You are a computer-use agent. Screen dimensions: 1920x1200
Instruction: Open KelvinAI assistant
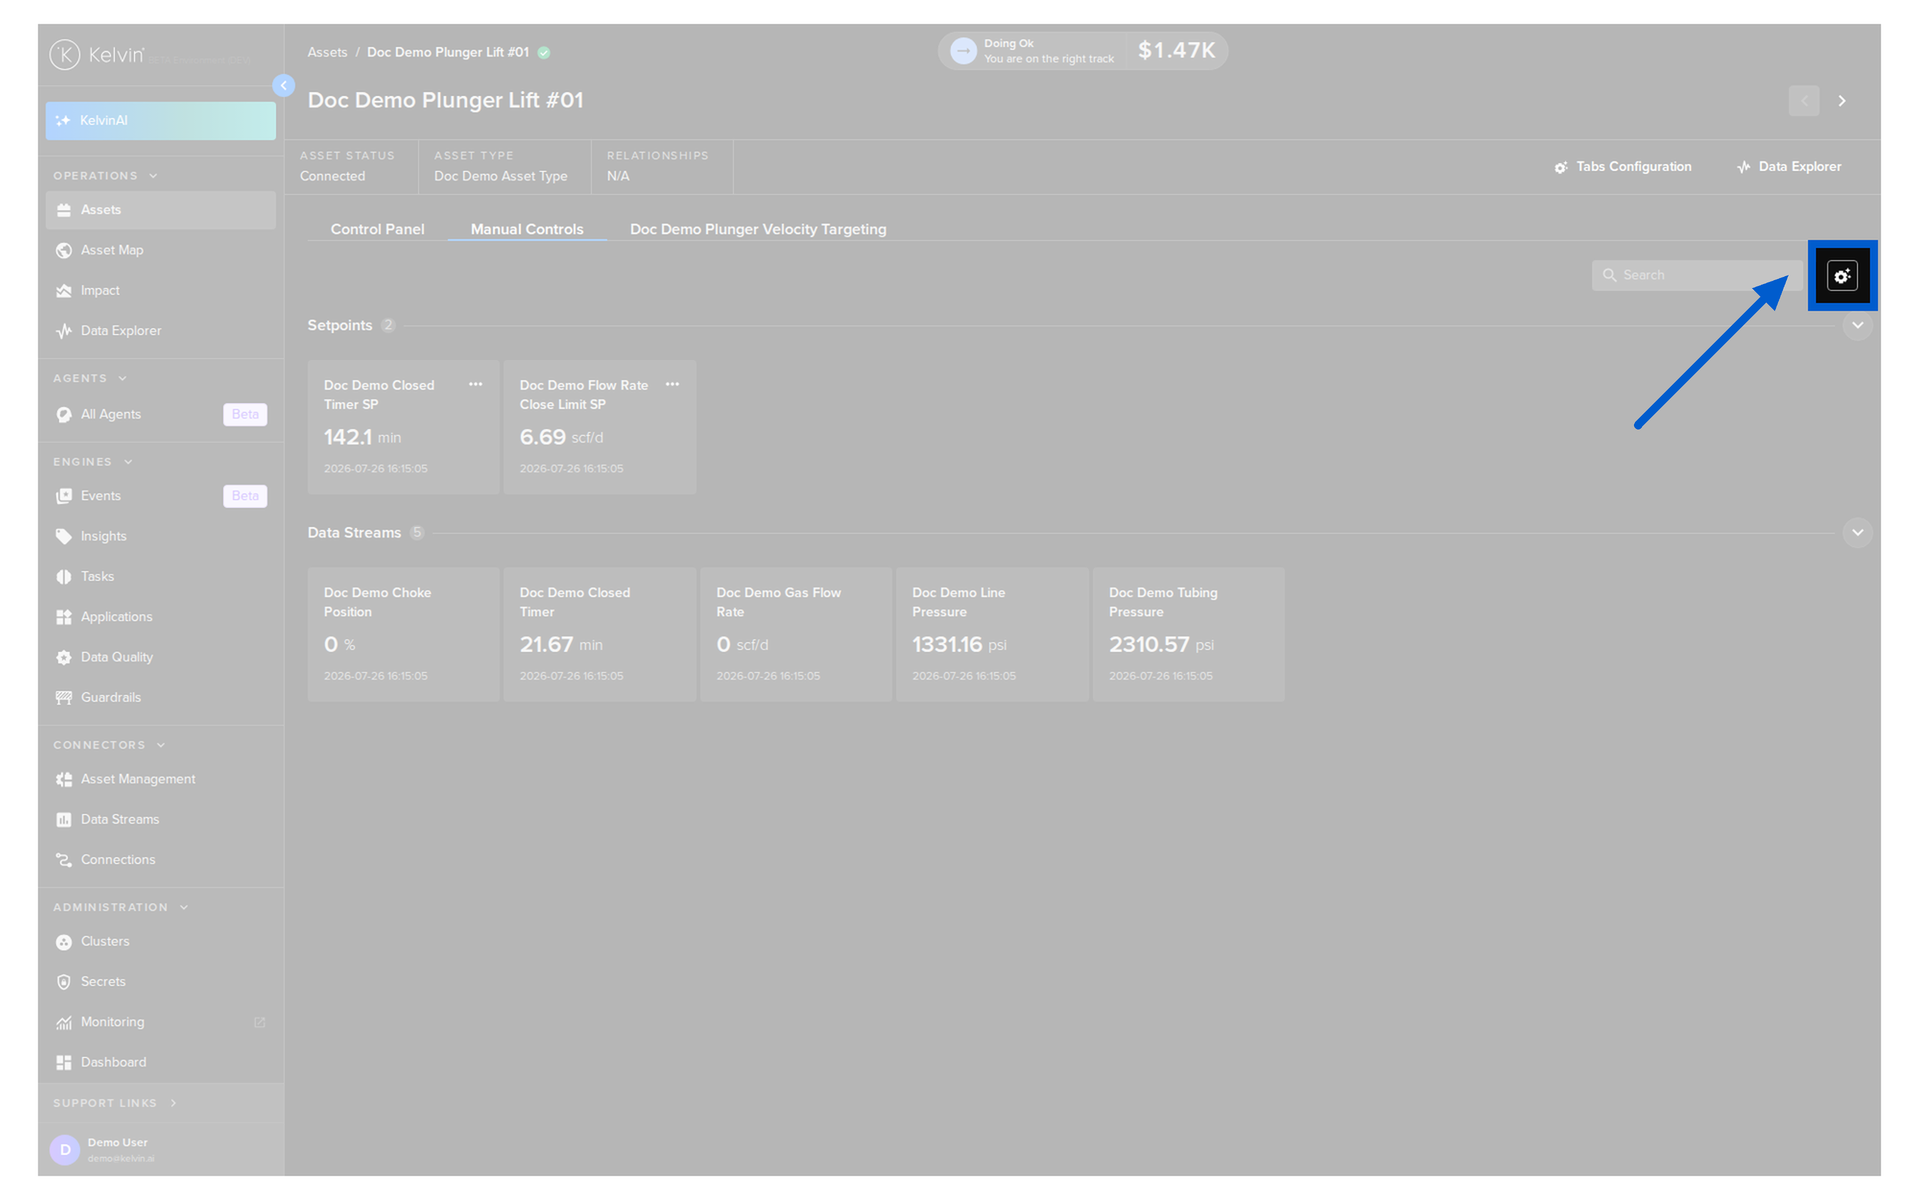pyautogui.click(x=160, y=120)
